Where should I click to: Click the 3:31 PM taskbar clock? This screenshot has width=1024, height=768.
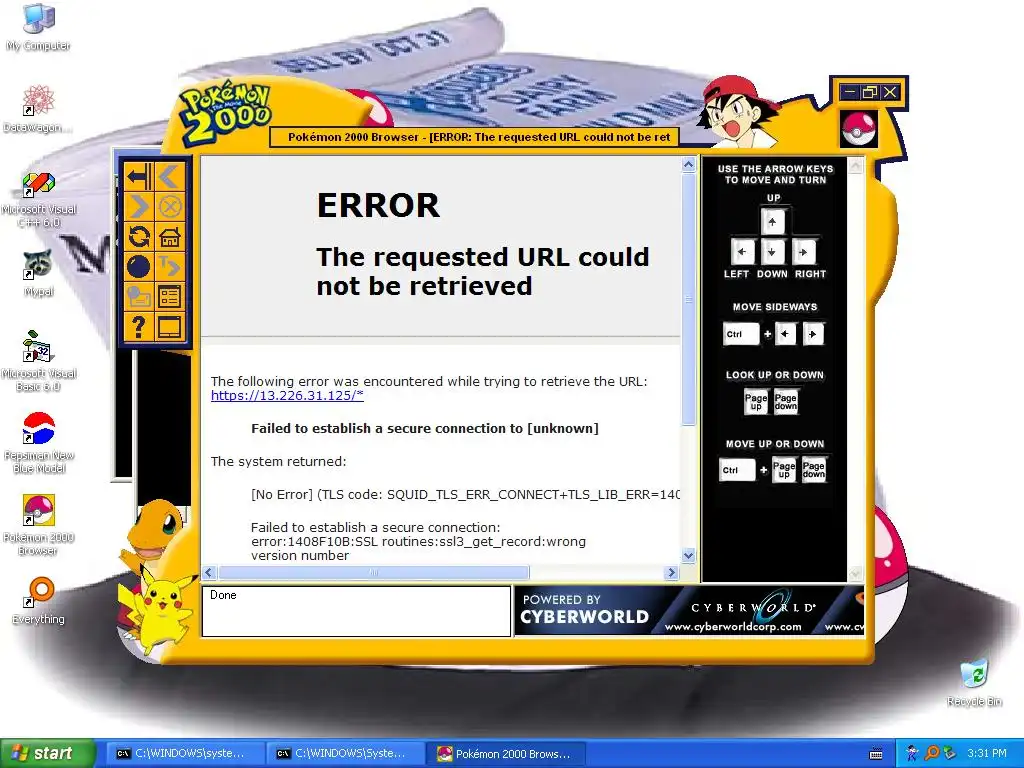click(x=987, y=754)
